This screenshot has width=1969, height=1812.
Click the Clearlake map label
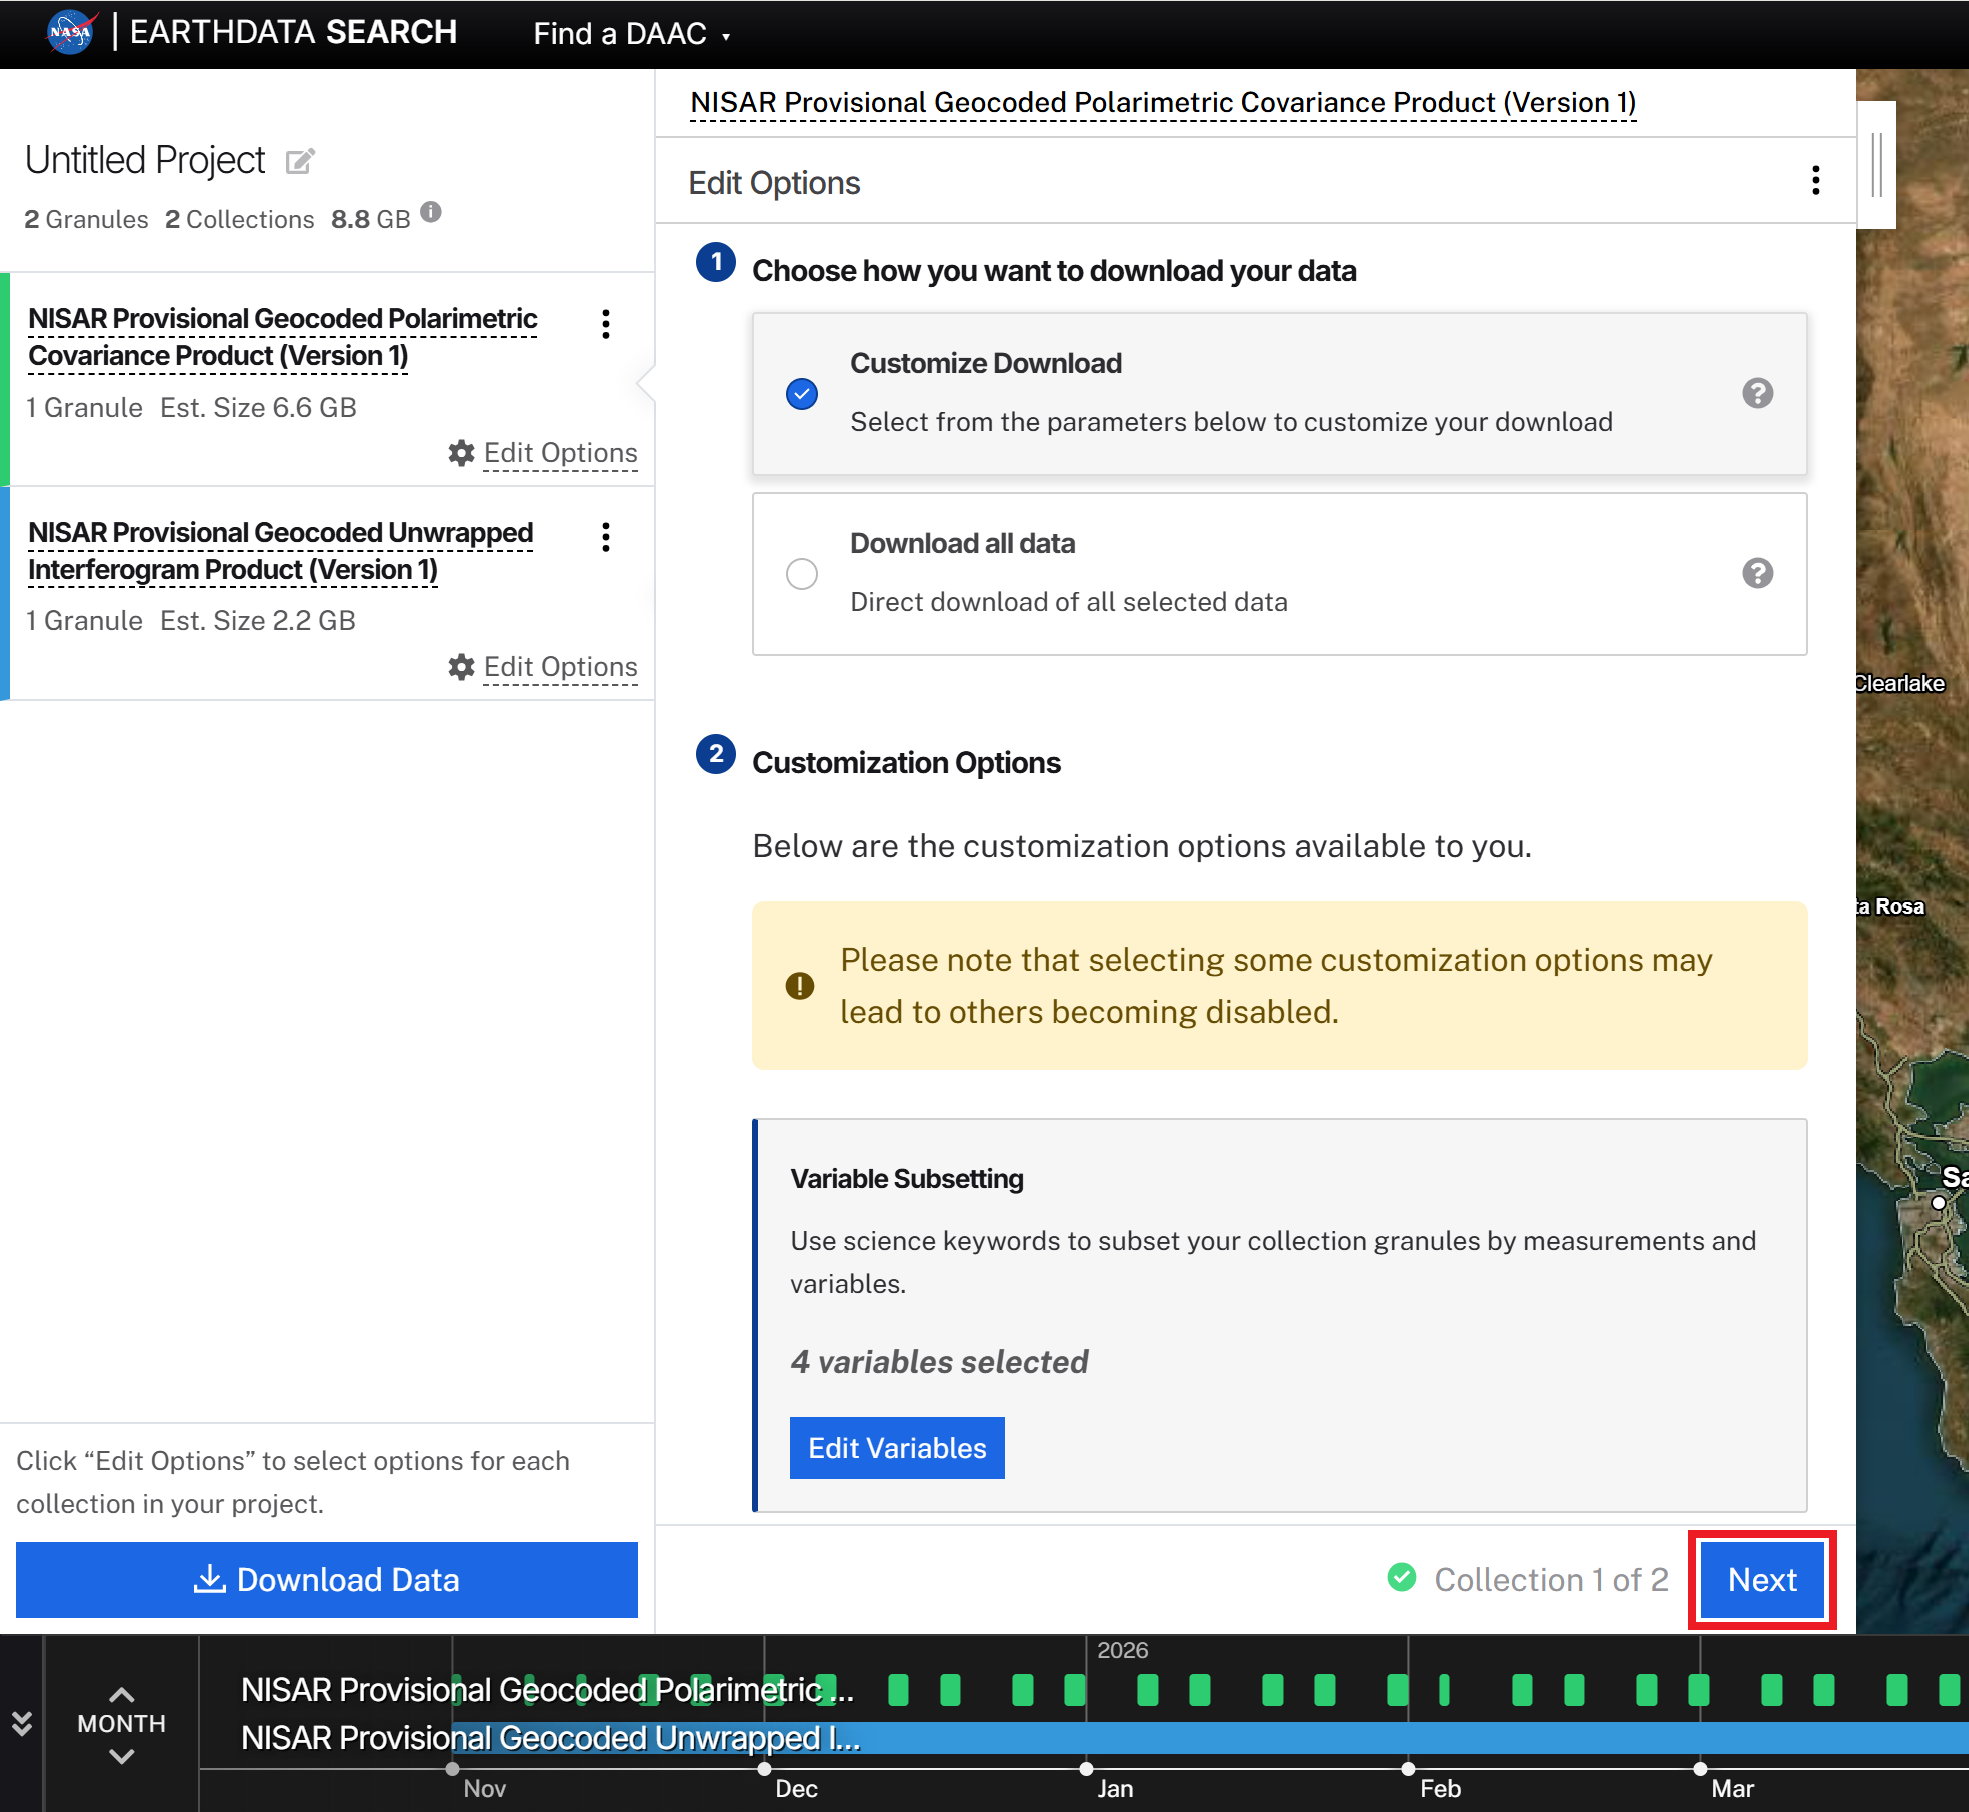[1899, 684]
